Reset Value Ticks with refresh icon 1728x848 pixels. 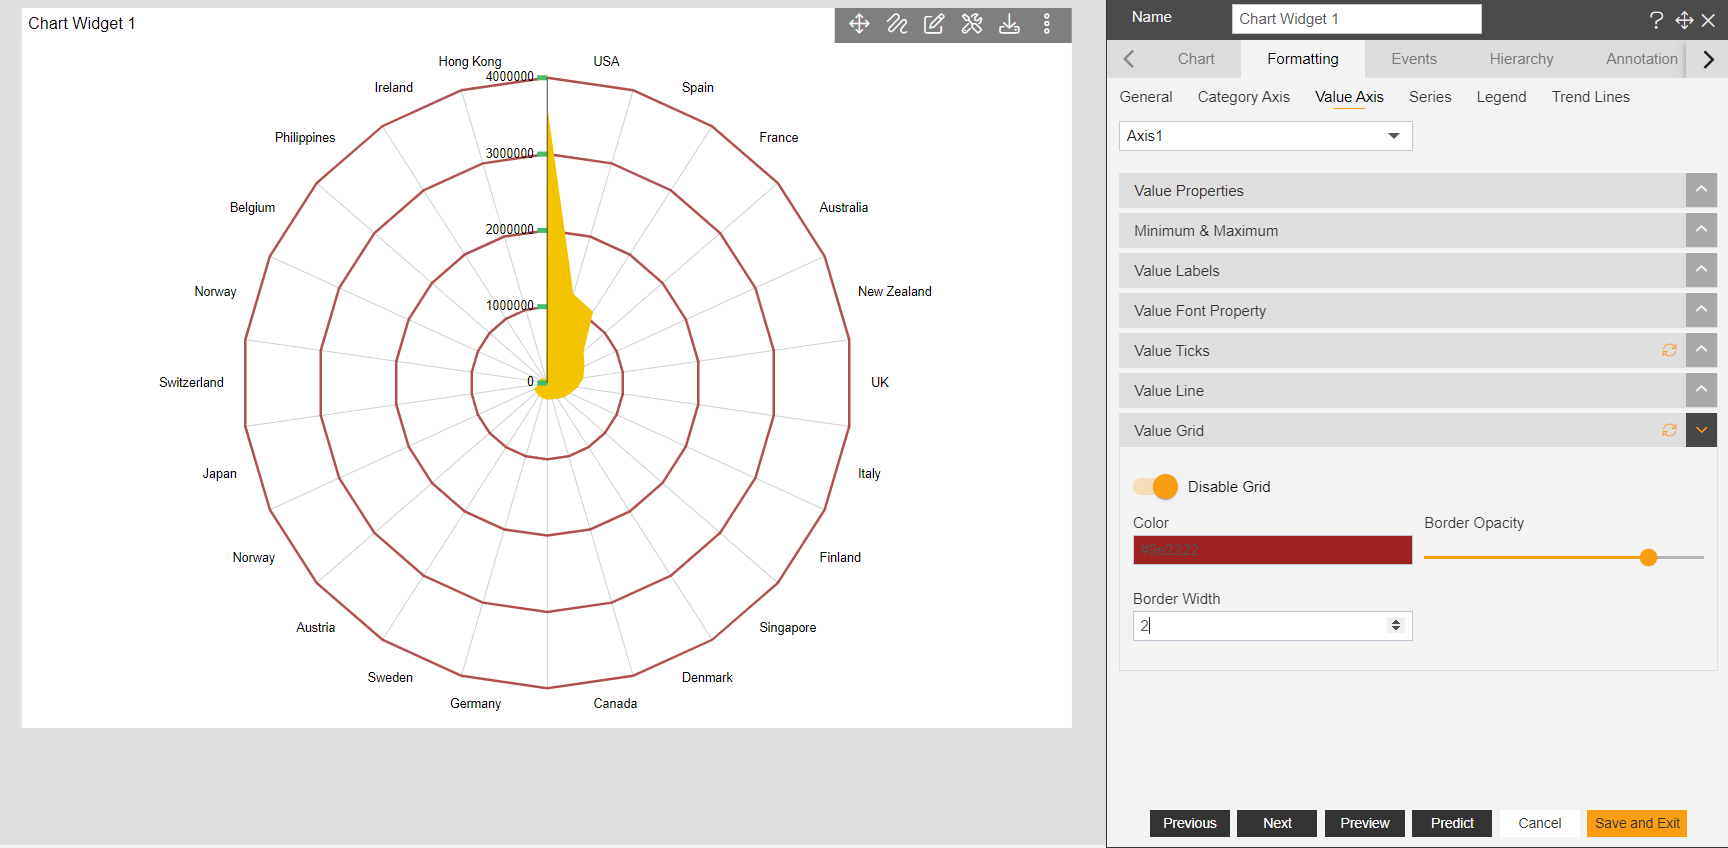click(1669, 350)
